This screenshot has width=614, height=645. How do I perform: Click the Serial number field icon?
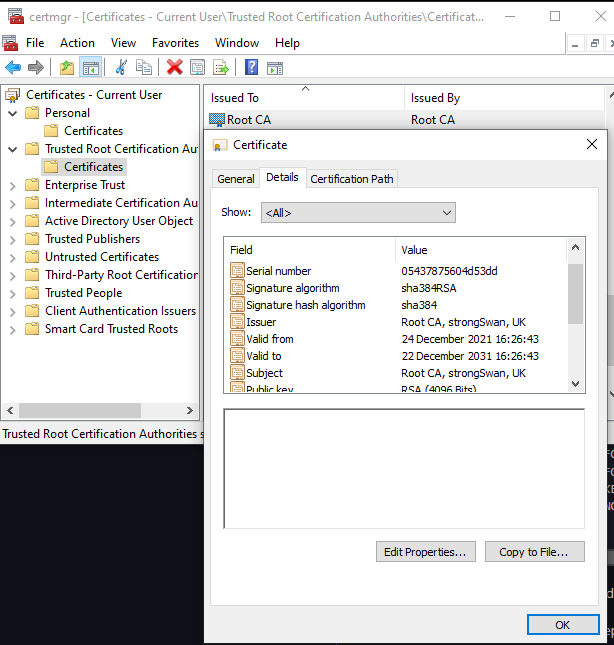pos(237,270)
